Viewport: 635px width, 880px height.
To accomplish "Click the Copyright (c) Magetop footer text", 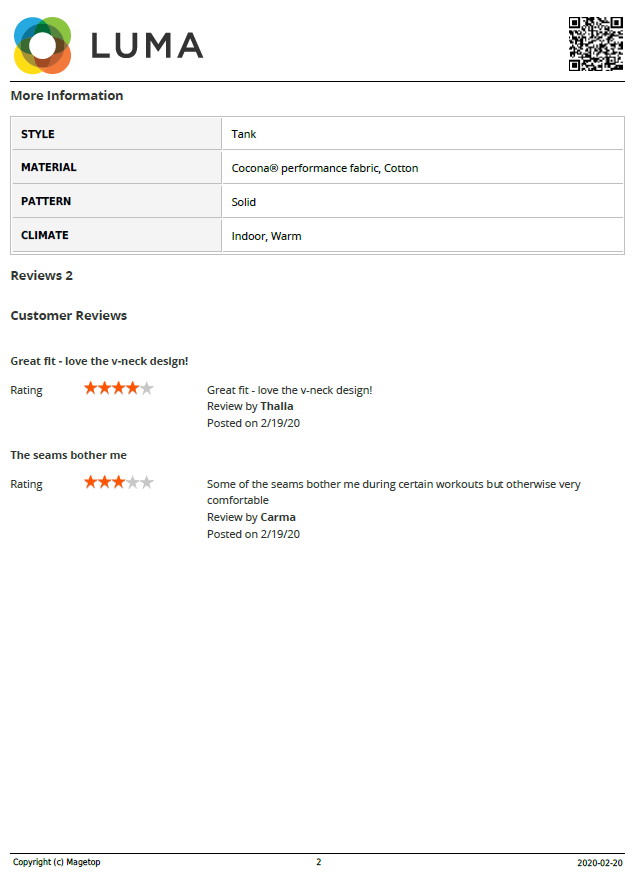I will pos(56,862).
